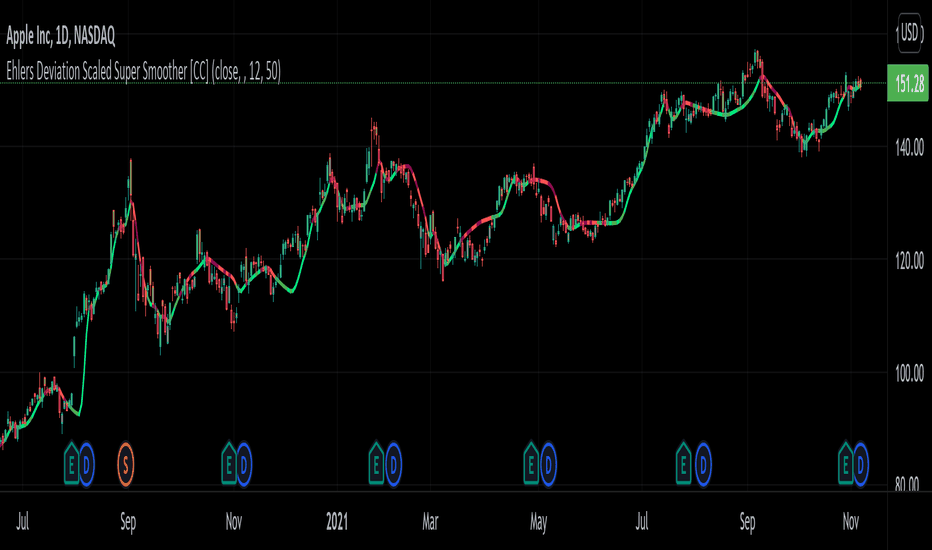Open the last dividend D marker under the 151.28 price
The height and width of the screenshot is (550, 932).
pos(860,464)
